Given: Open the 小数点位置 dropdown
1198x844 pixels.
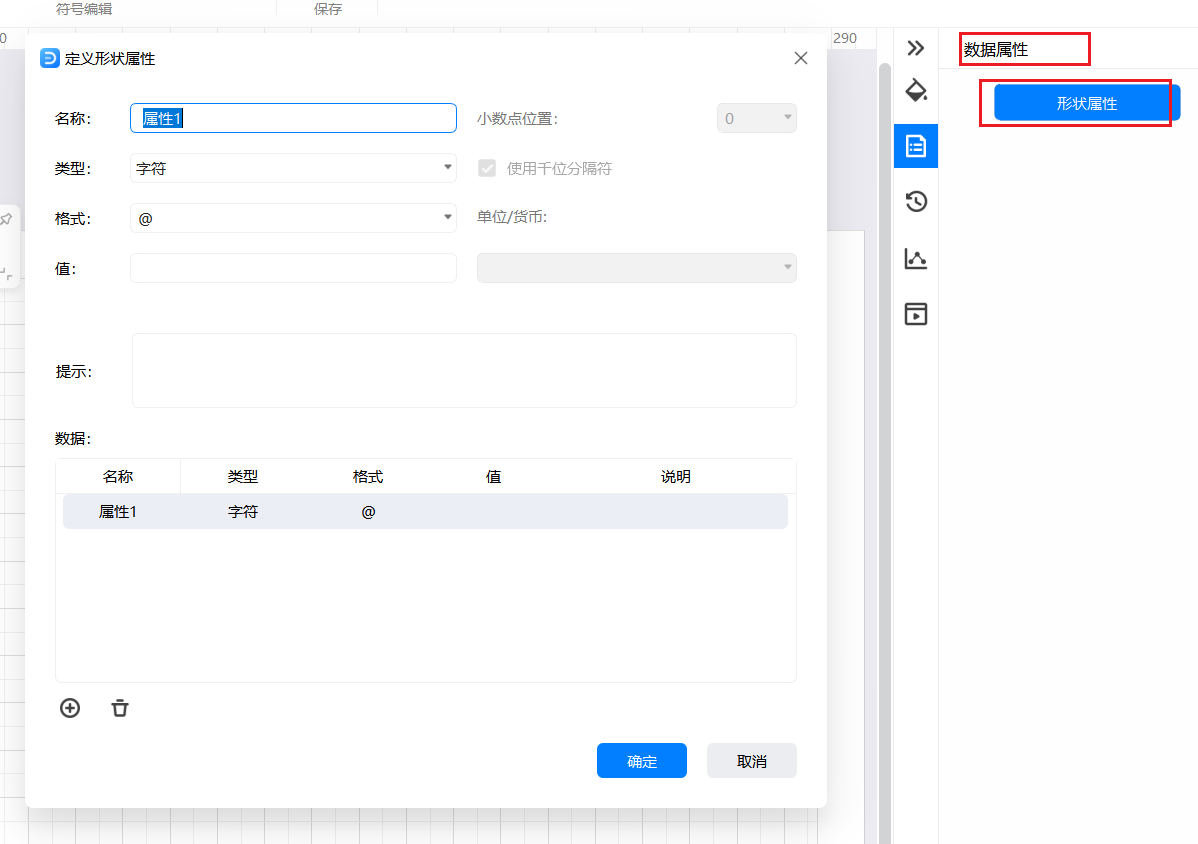Looking at the screenshot, I should [x=757, y=118].
